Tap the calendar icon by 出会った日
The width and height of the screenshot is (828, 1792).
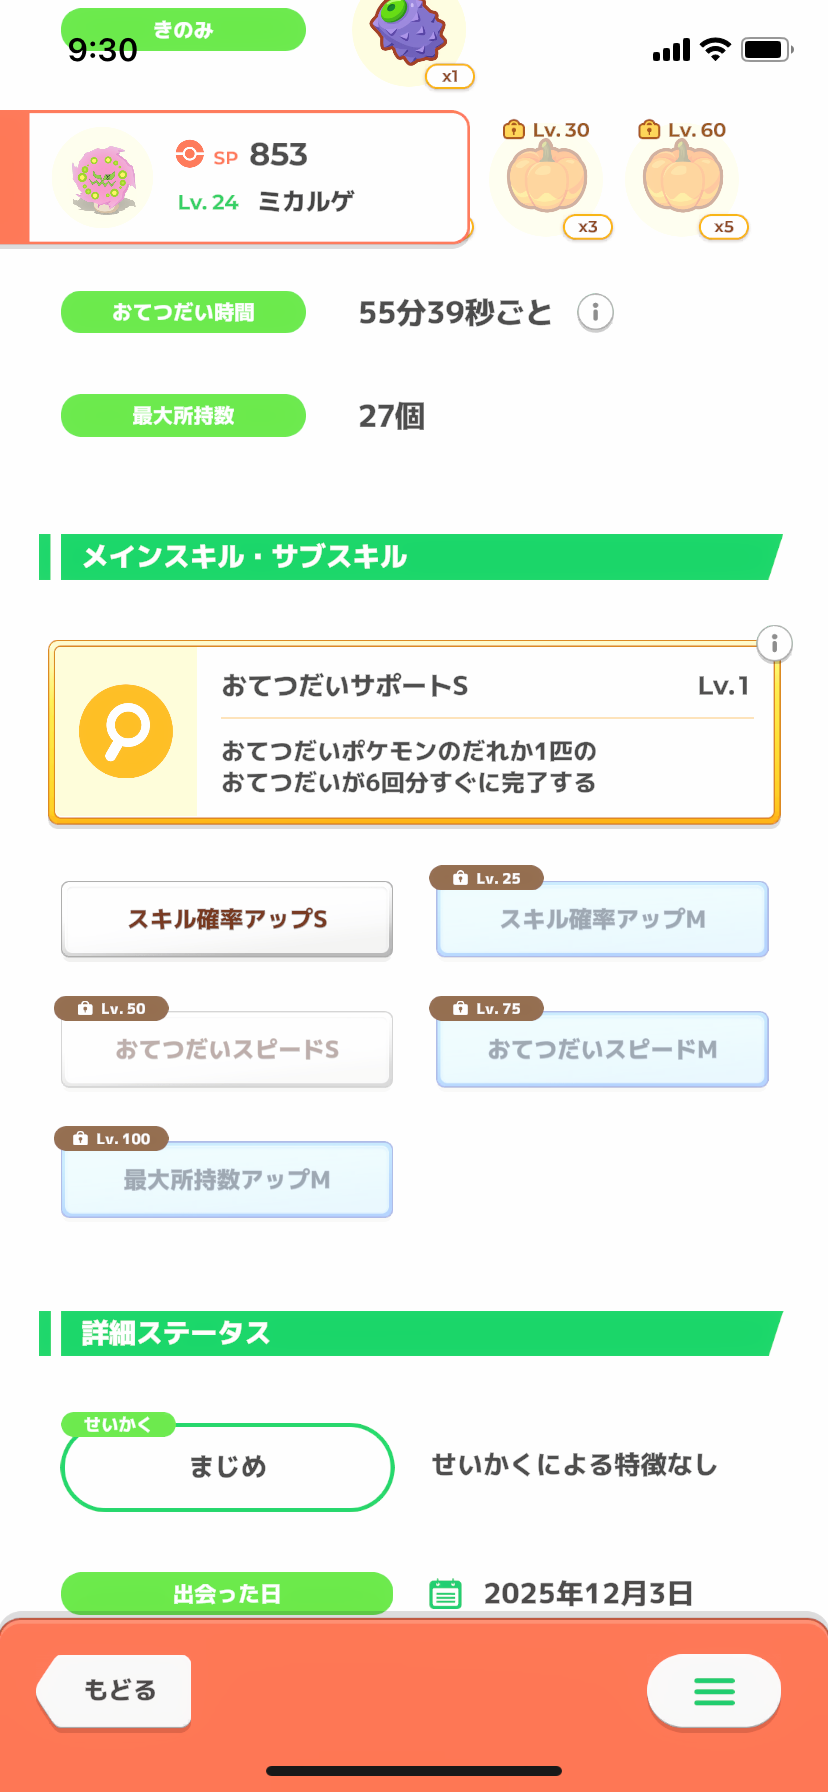[x=445, y=1593]
